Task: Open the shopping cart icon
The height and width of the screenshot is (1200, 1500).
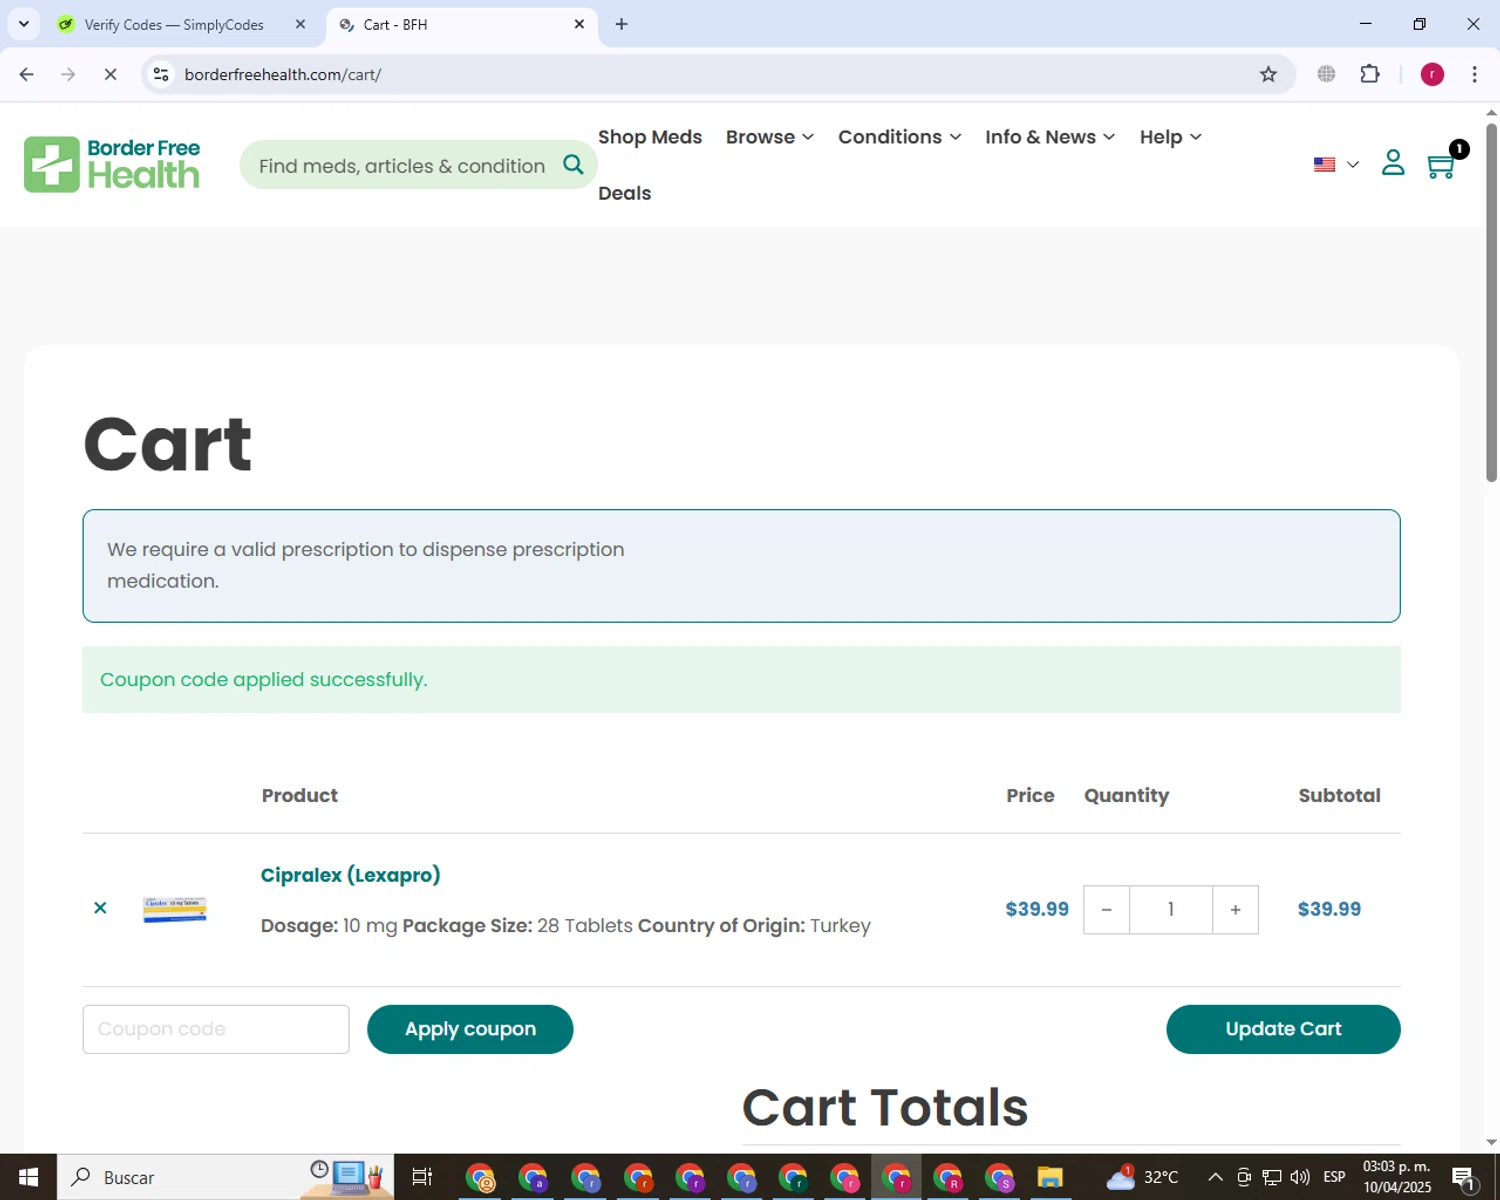Action: click(x=1441, y=165)
